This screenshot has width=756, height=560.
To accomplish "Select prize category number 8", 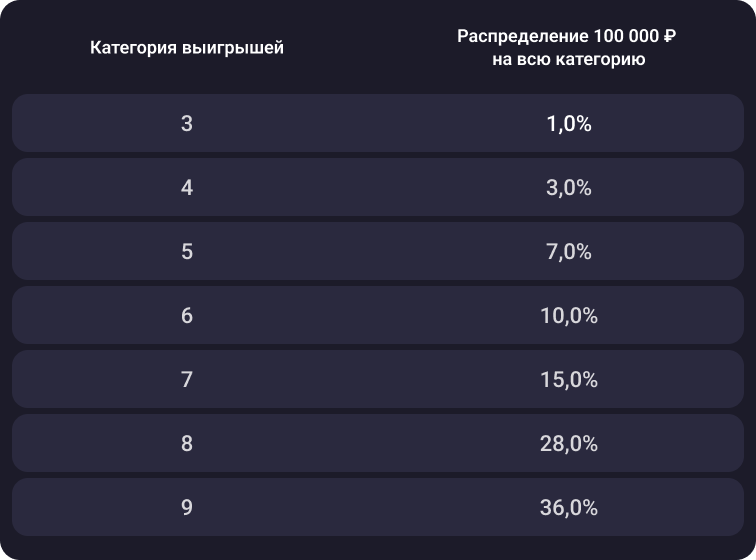I will 187,444.
